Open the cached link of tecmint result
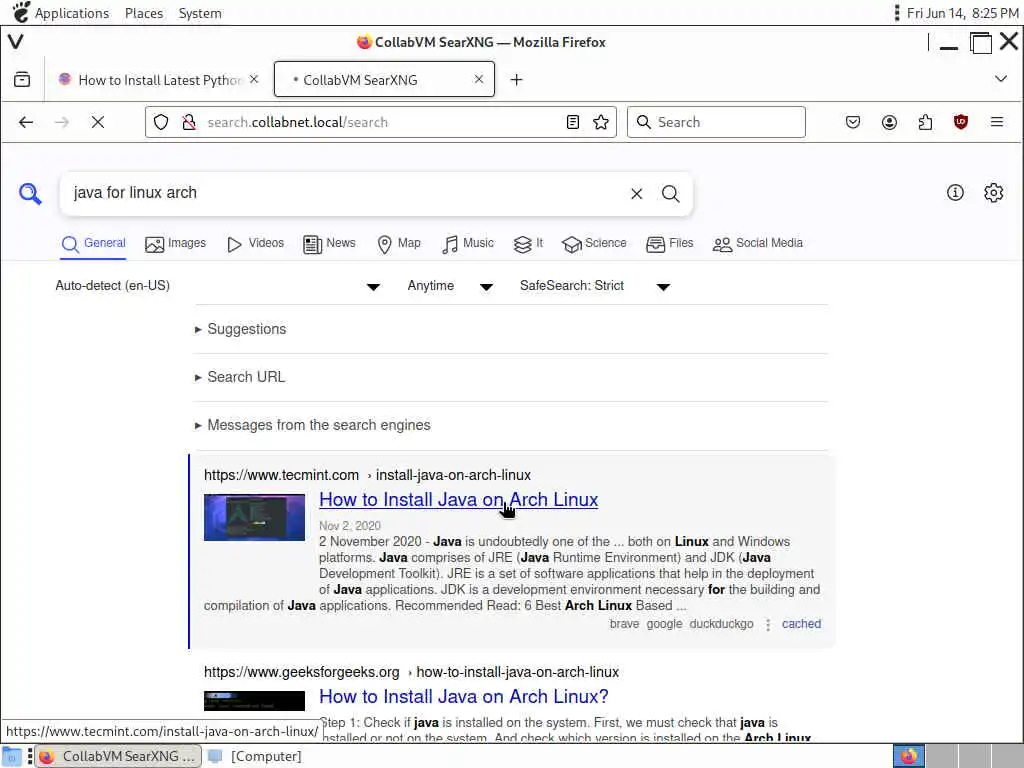 (801, 624)
